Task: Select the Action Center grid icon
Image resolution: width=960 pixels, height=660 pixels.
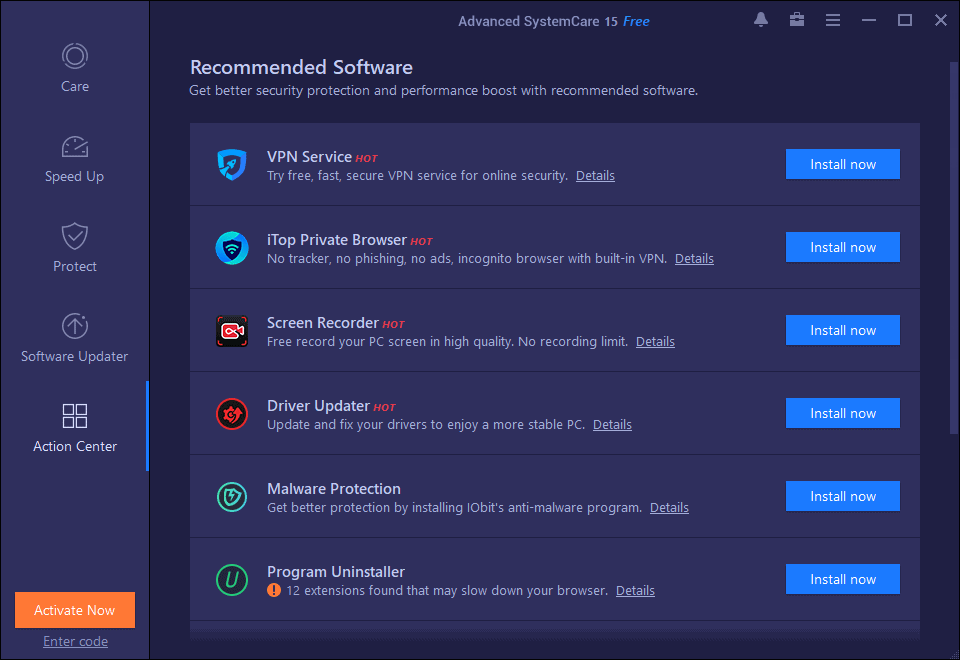Action: tap(75, 416)
